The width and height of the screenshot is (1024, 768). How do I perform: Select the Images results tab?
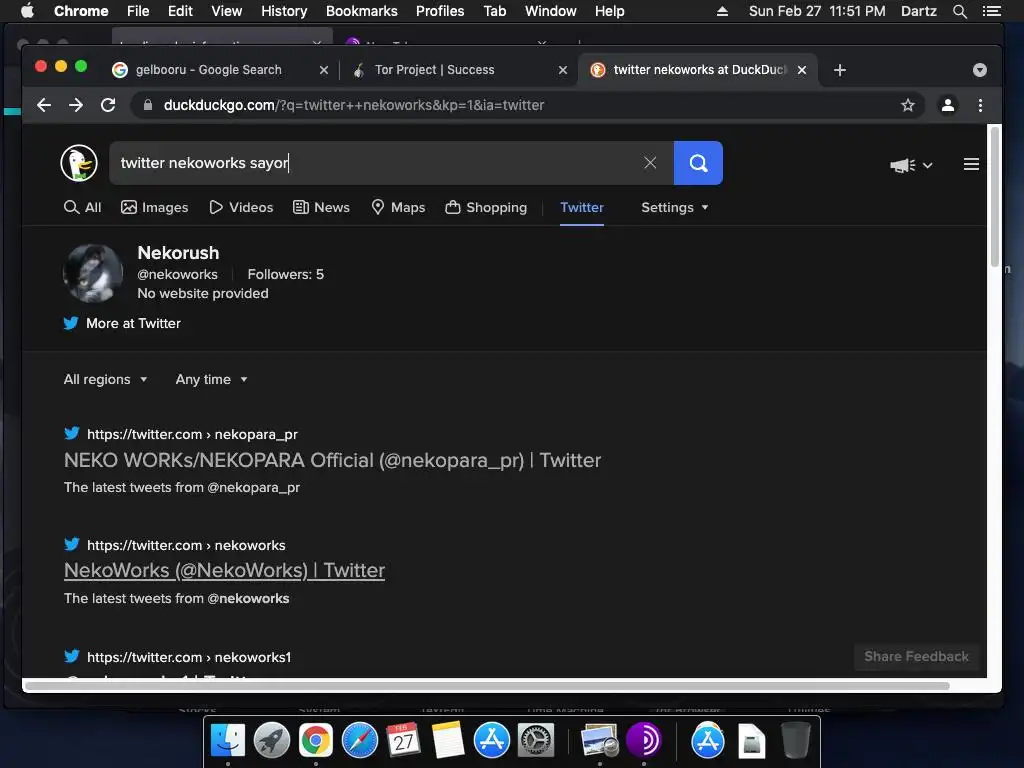click(x=155, y=208)
